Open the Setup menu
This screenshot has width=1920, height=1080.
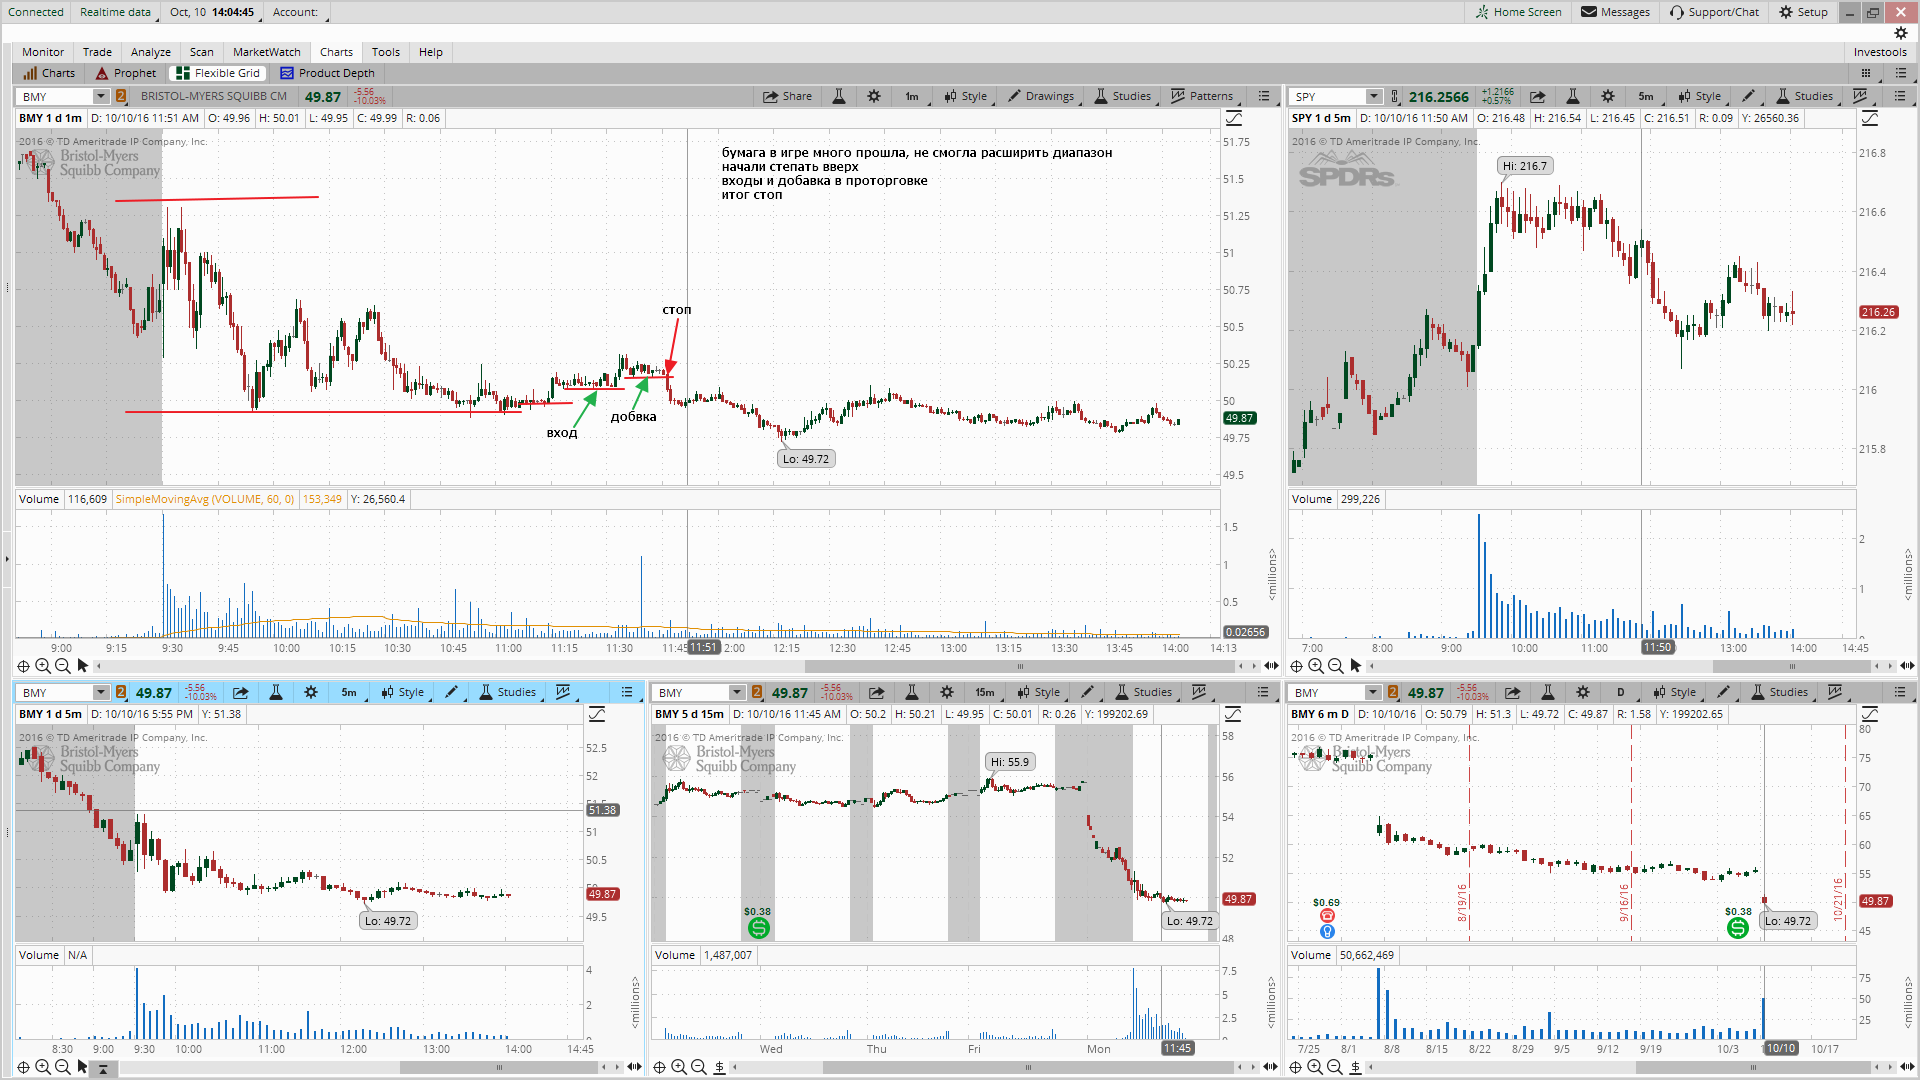click(1803, 12)
